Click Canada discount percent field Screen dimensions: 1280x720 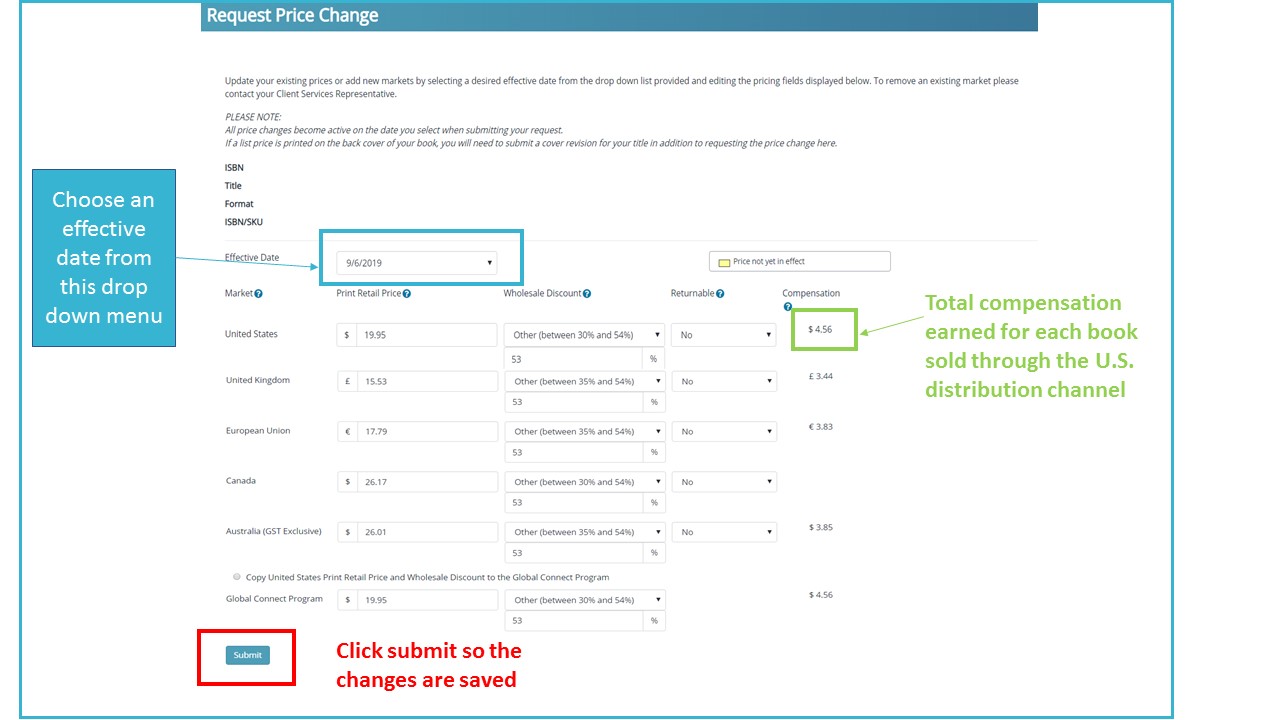click(575, 502)
